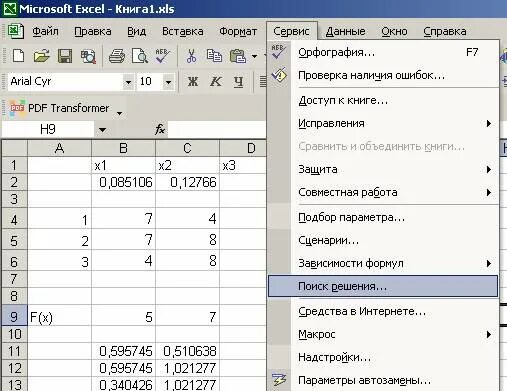Choose Проверка наличия ошибок…

383,75
